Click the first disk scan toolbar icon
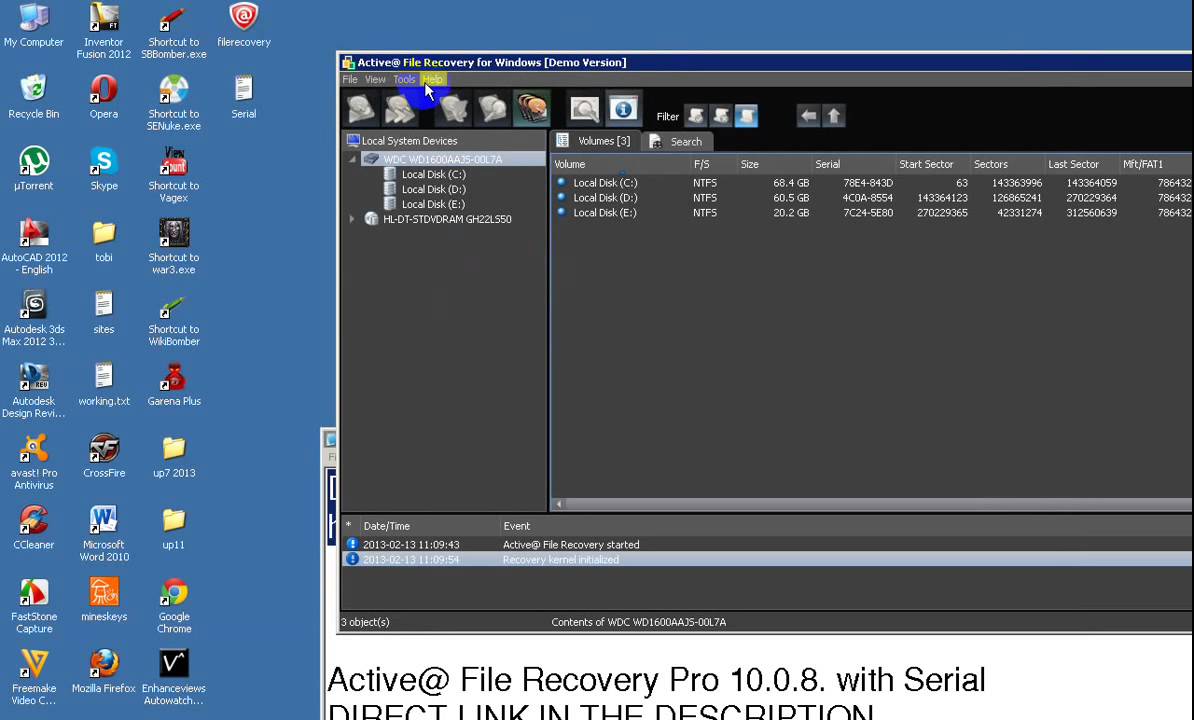Viewport: 1194px width, 720px height. 361,109
